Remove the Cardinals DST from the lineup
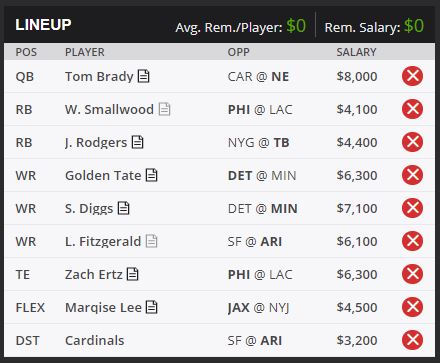The height and width of the screenshot is (363, 440). click(412, 340)
